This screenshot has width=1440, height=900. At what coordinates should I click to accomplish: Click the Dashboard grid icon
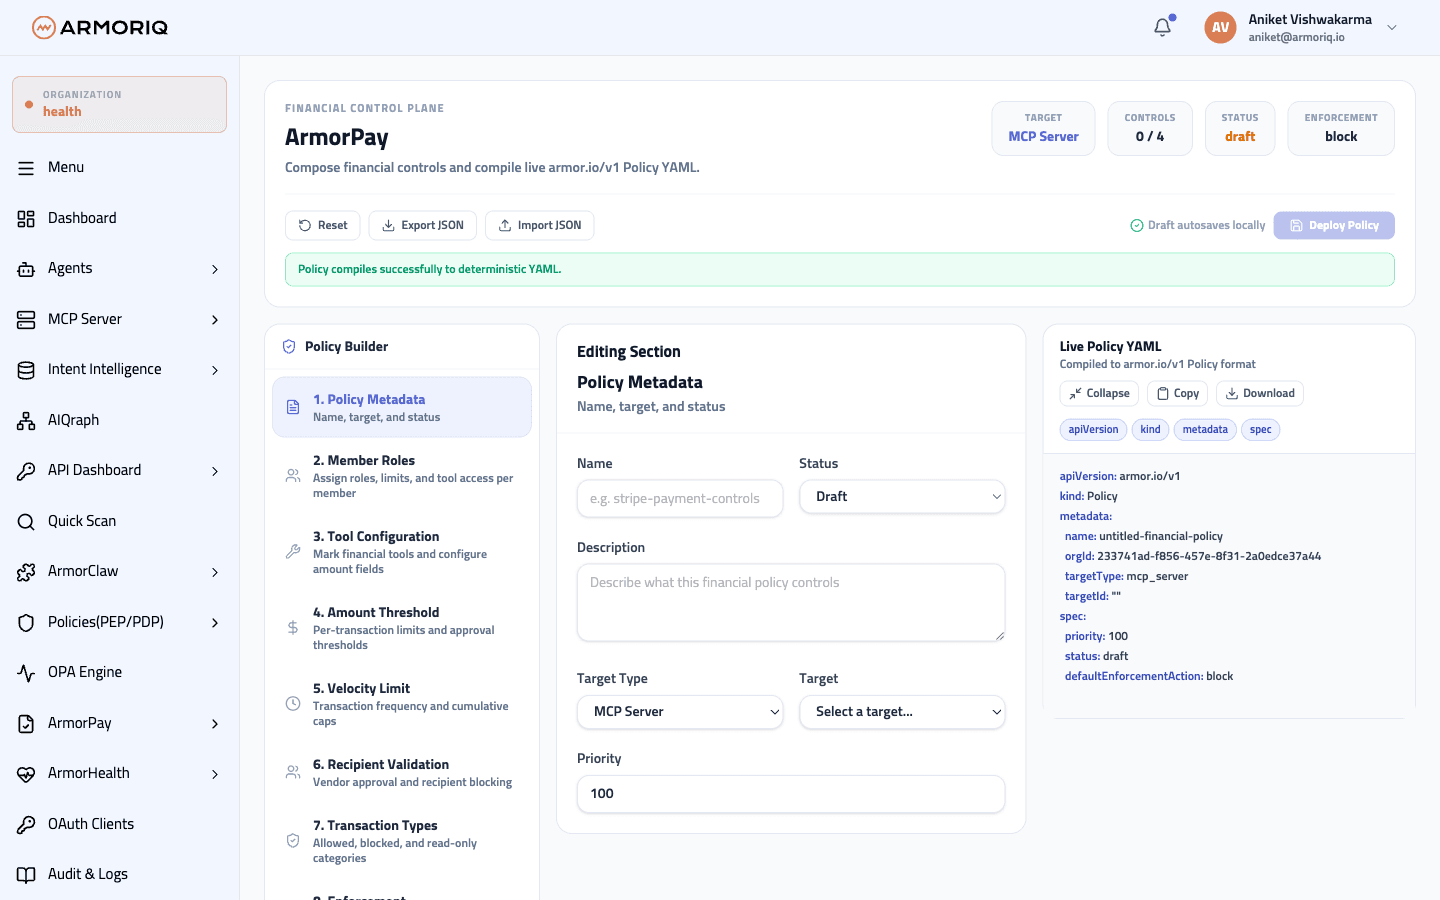(26, 218)
